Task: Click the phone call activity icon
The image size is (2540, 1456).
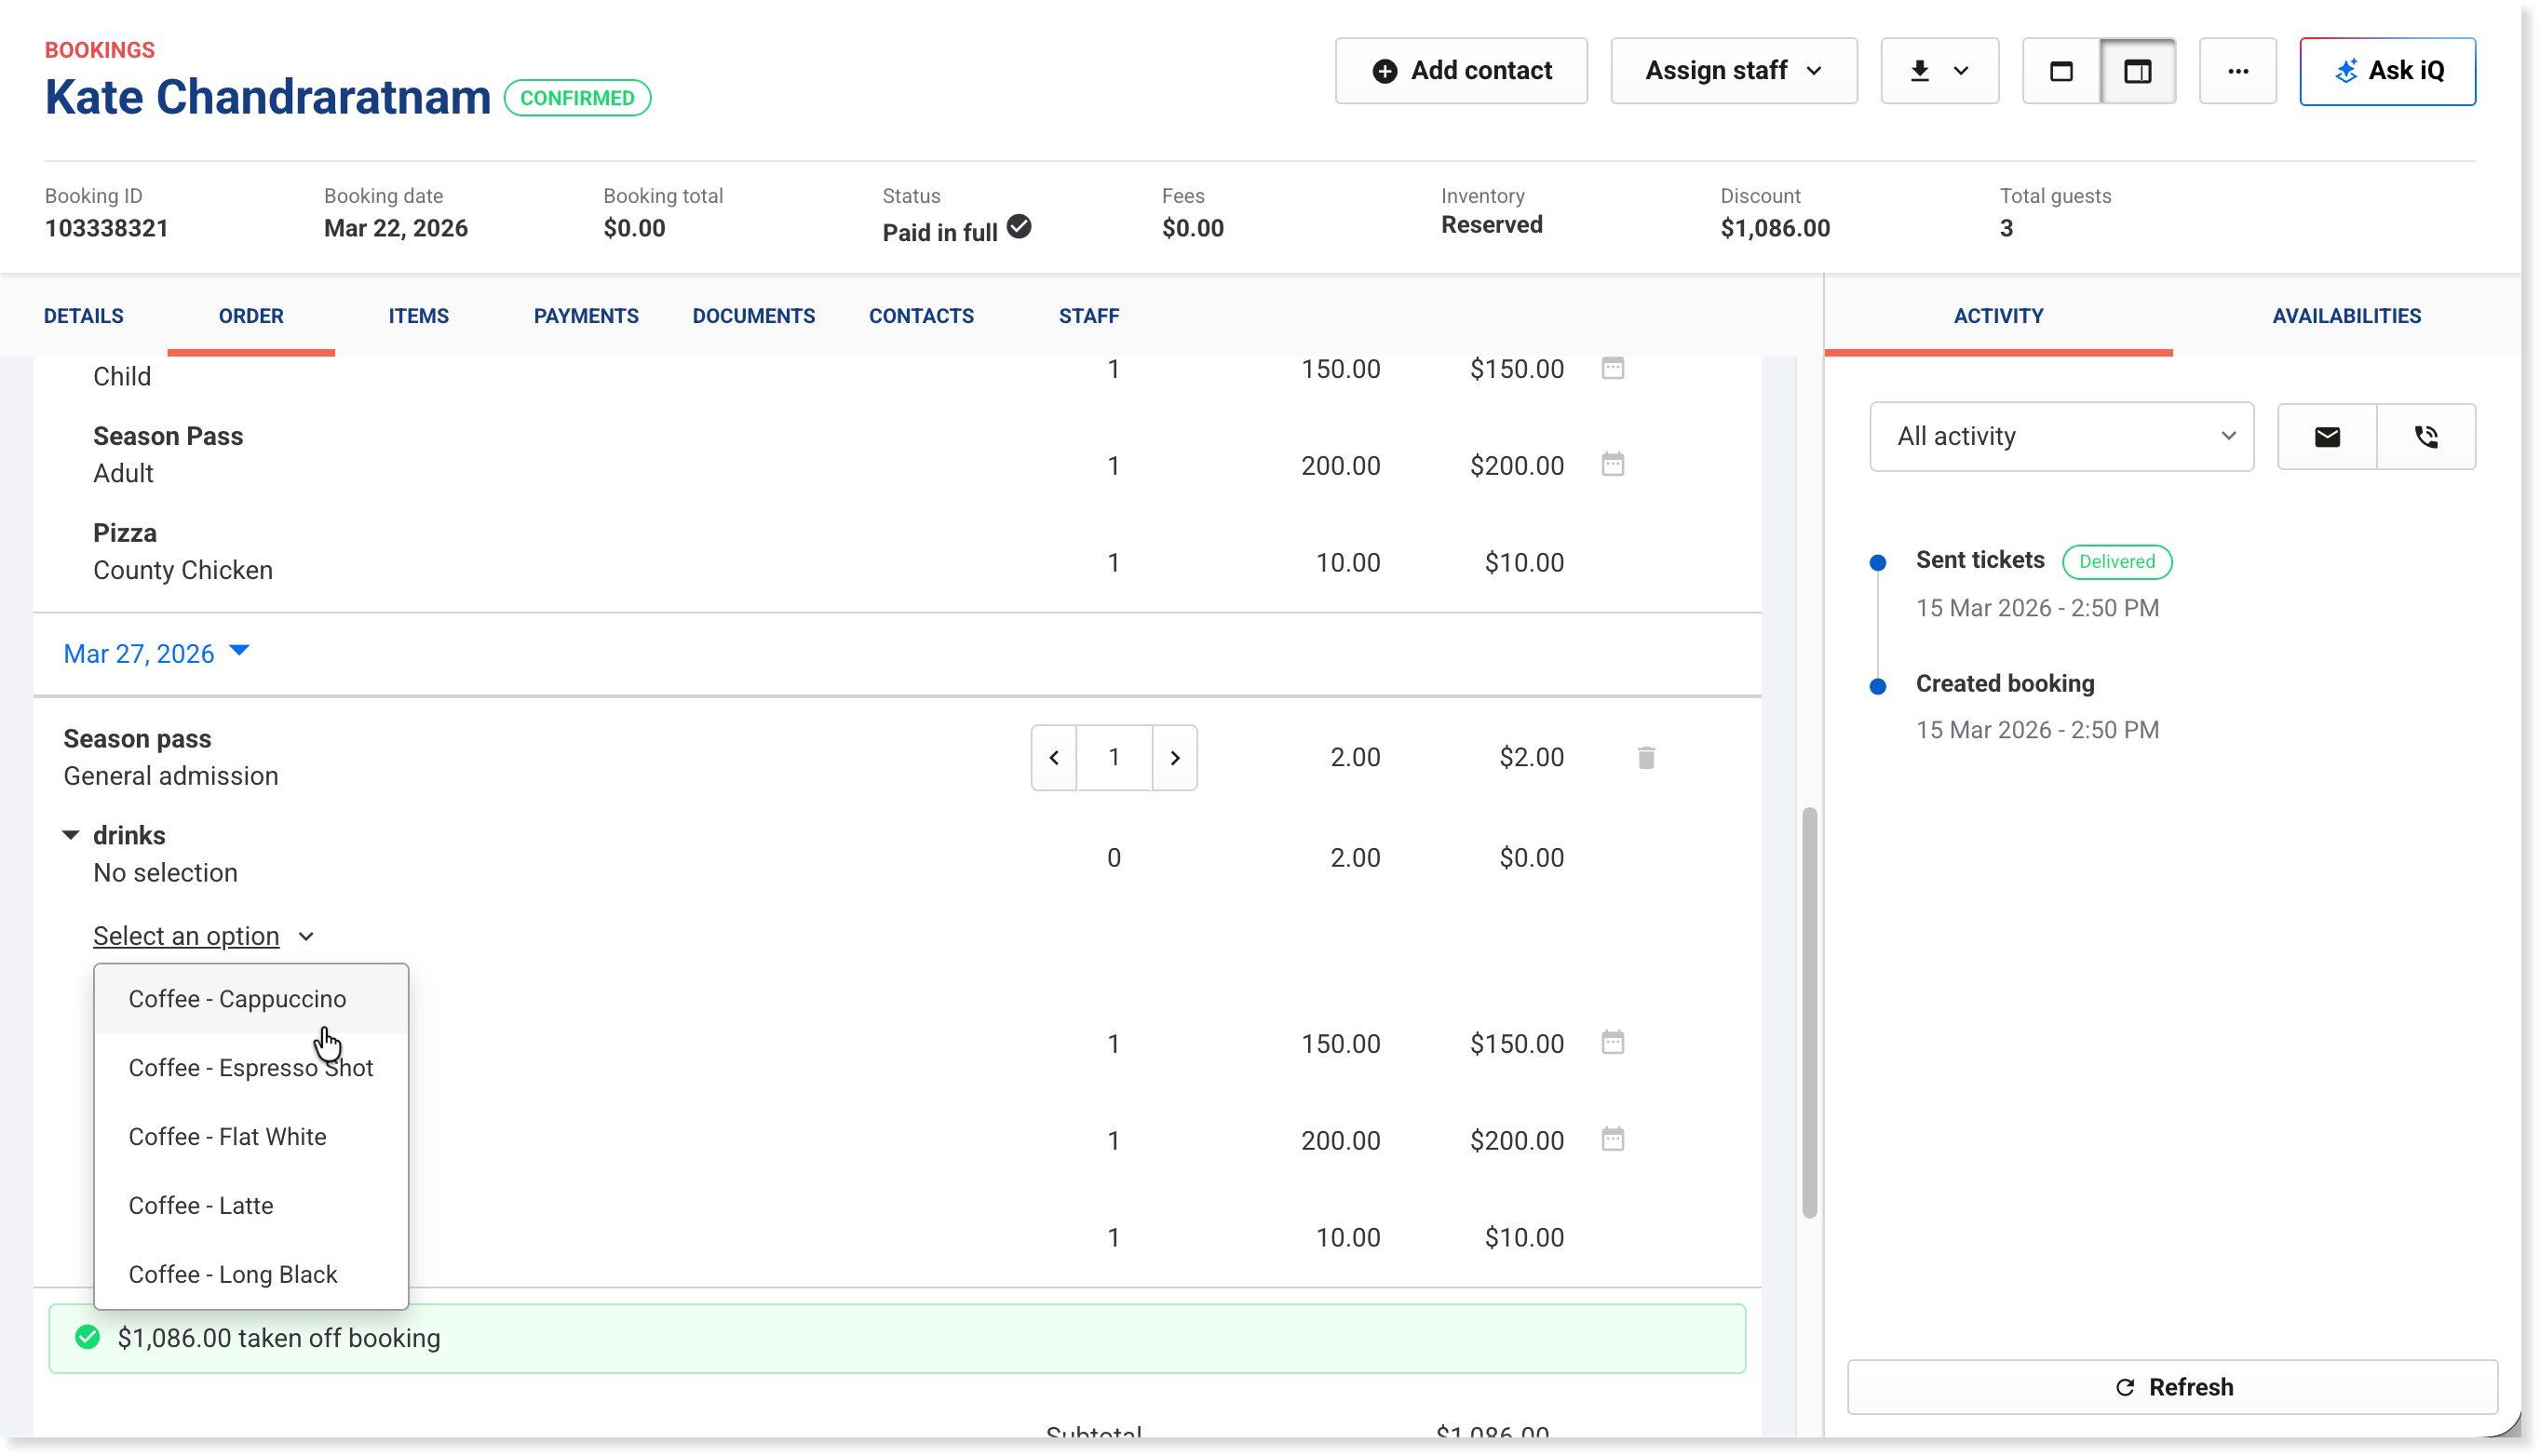Action: coord(2425,437)
